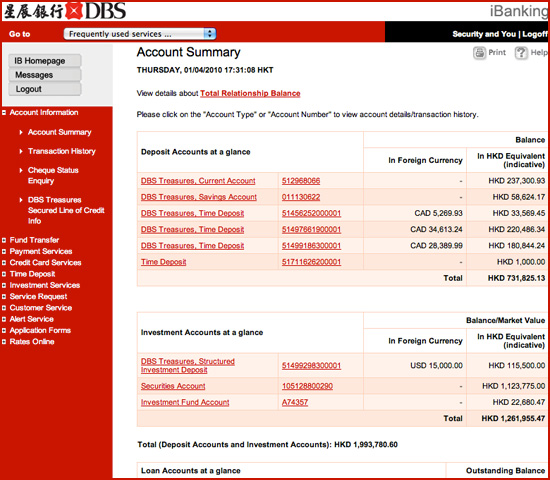Click the date line THURSDAY, 01/04/2010
Image resolution: width=550 pixels, height=480 pixels.
click(x=205, y=70)
